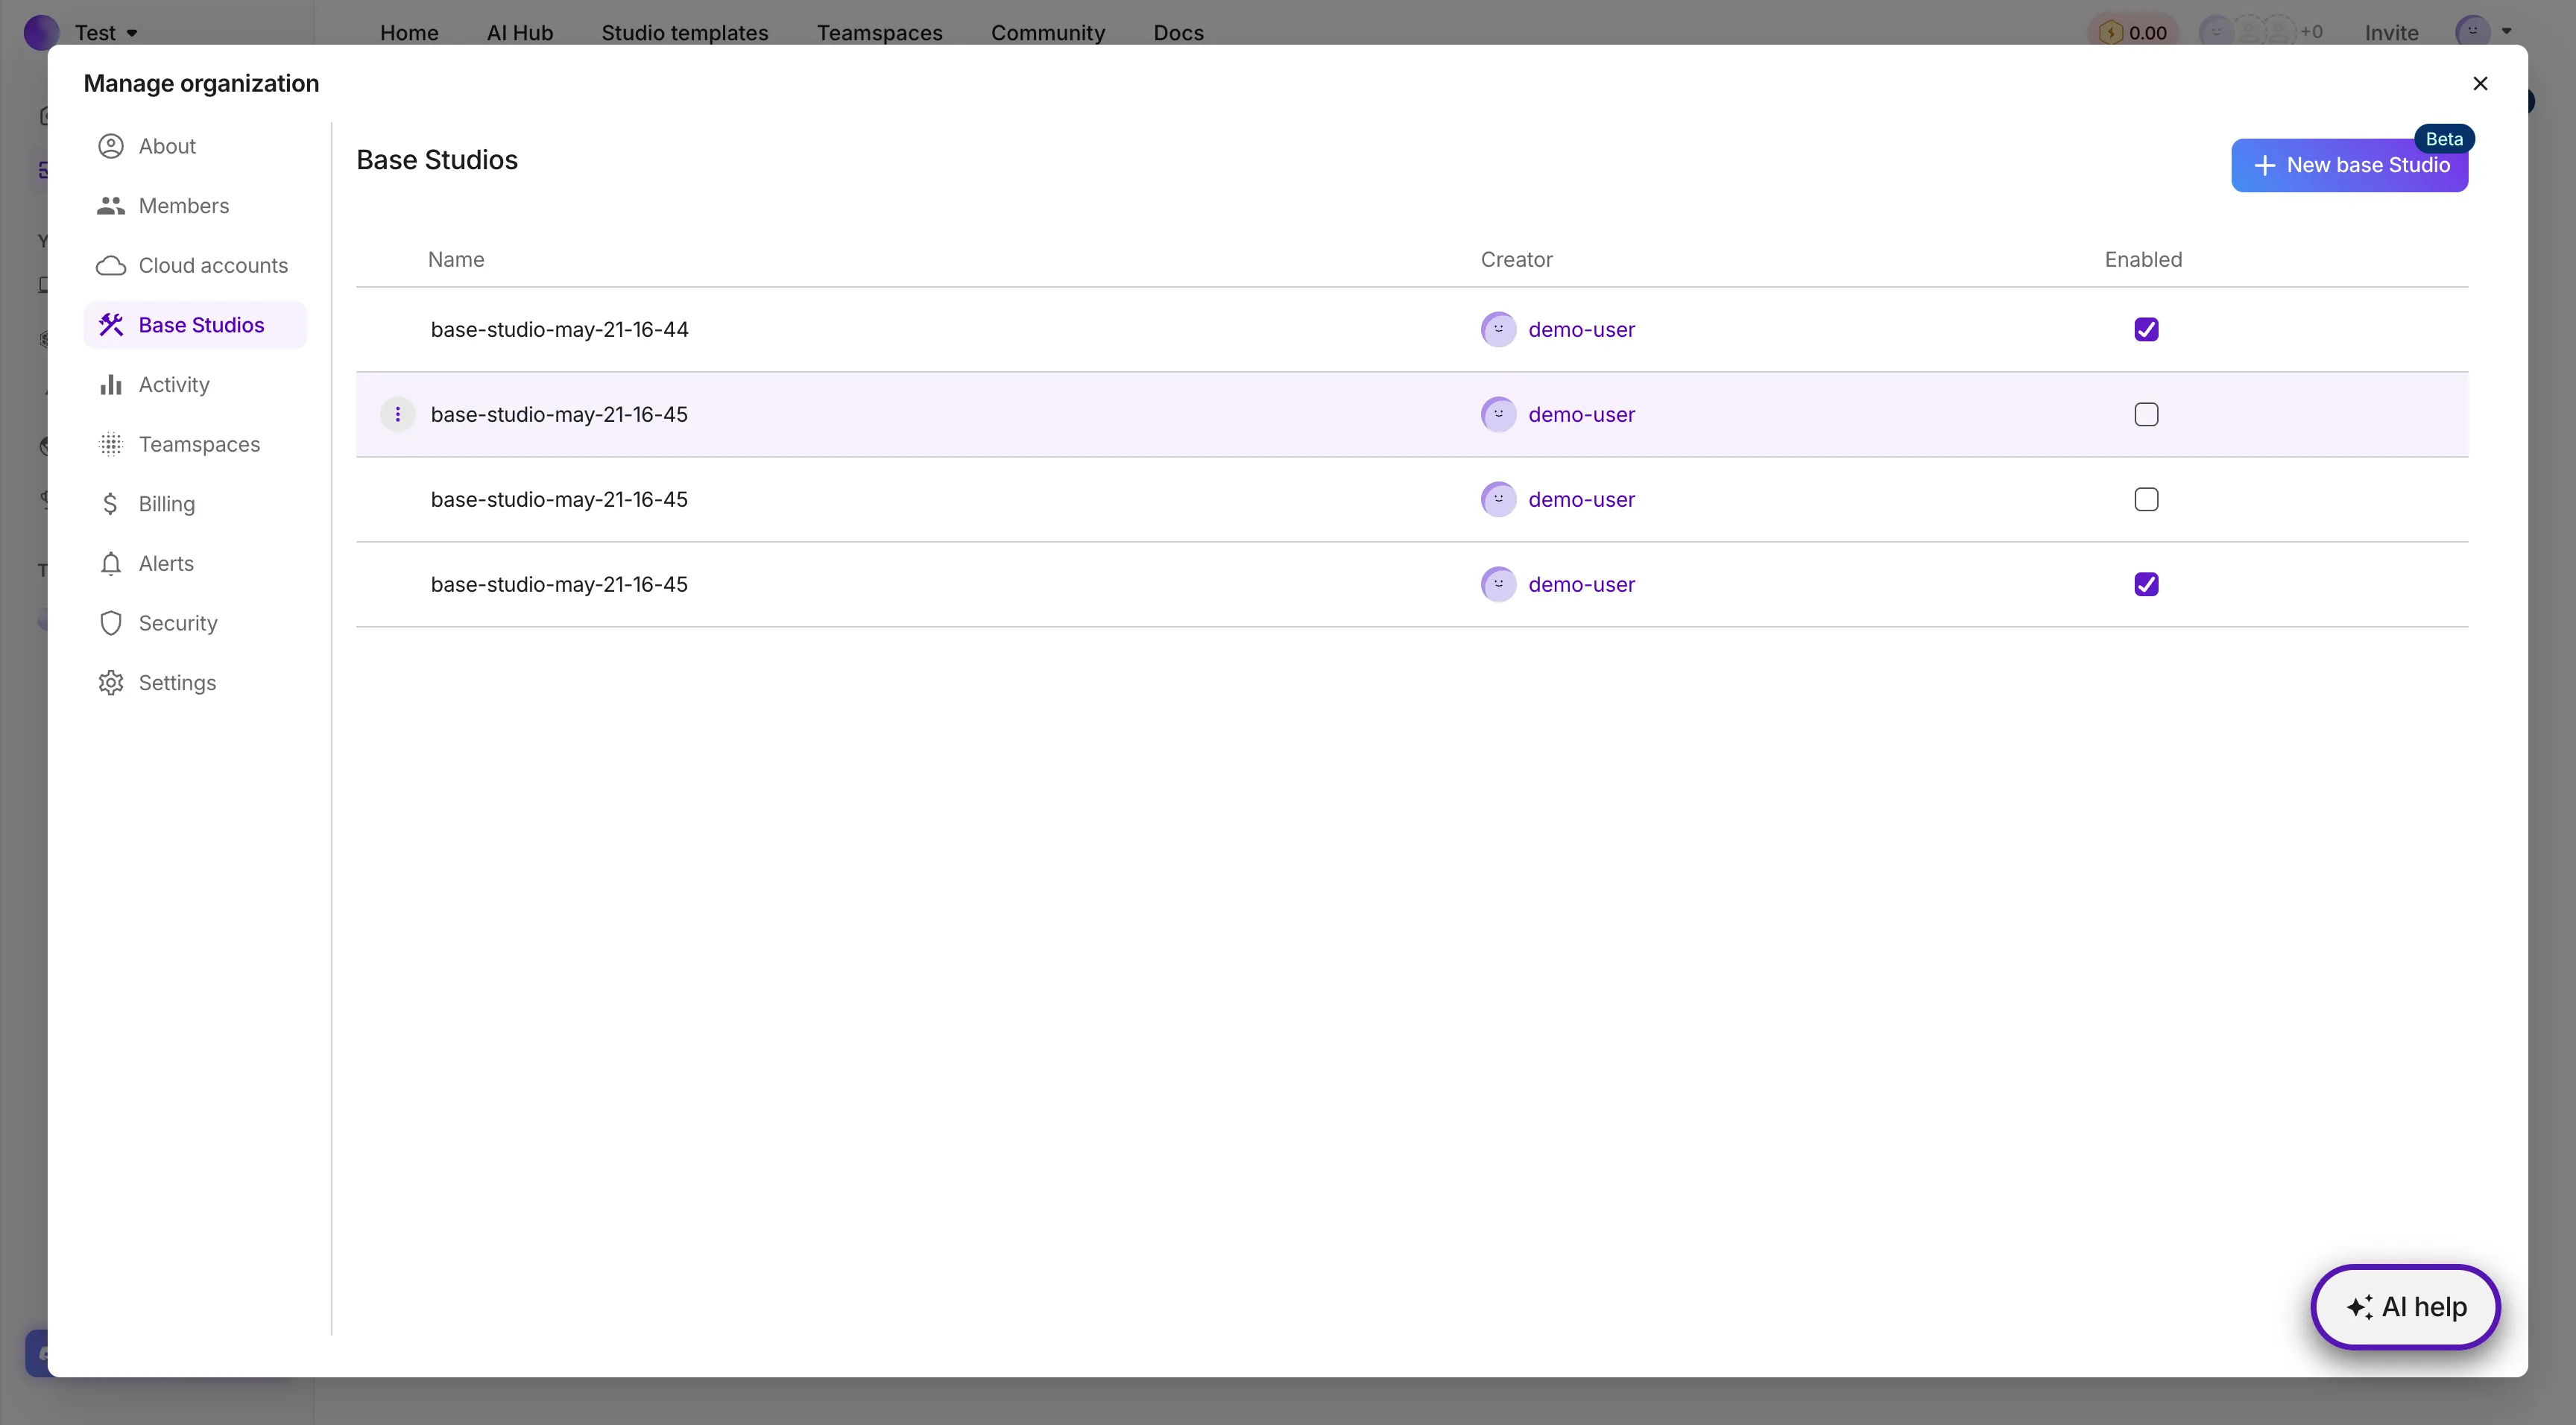Click the Settings gear icon
Image resolution: width=2576 pixels, height=1425 pixels.
[x=111, y=683]
